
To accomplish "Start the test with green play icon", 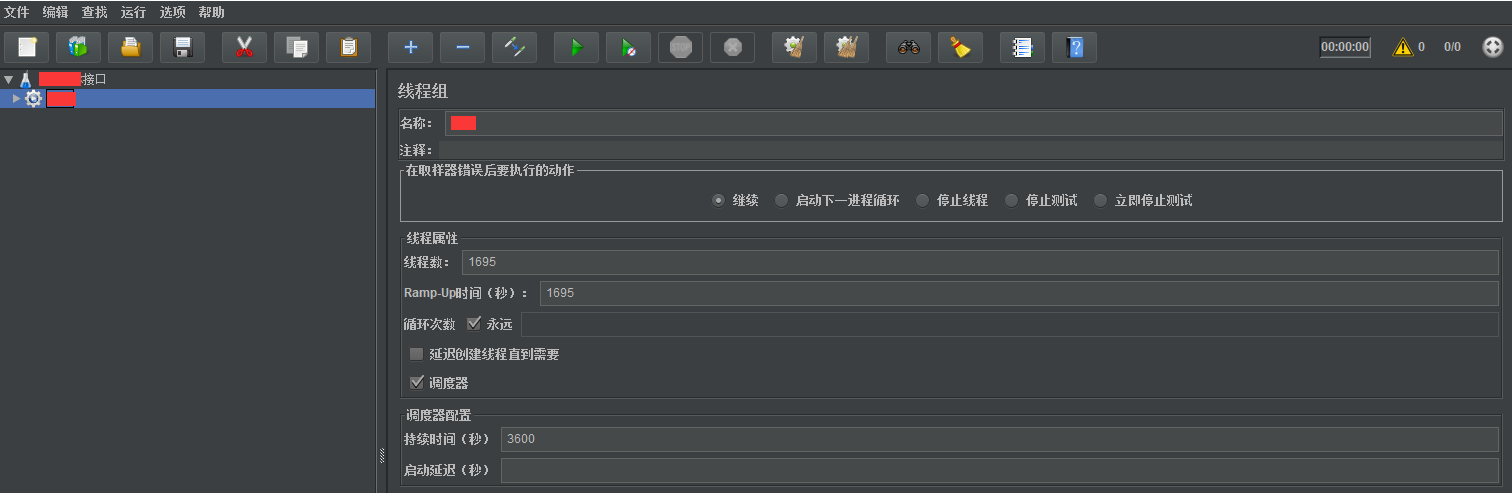I will coord(576,47).
